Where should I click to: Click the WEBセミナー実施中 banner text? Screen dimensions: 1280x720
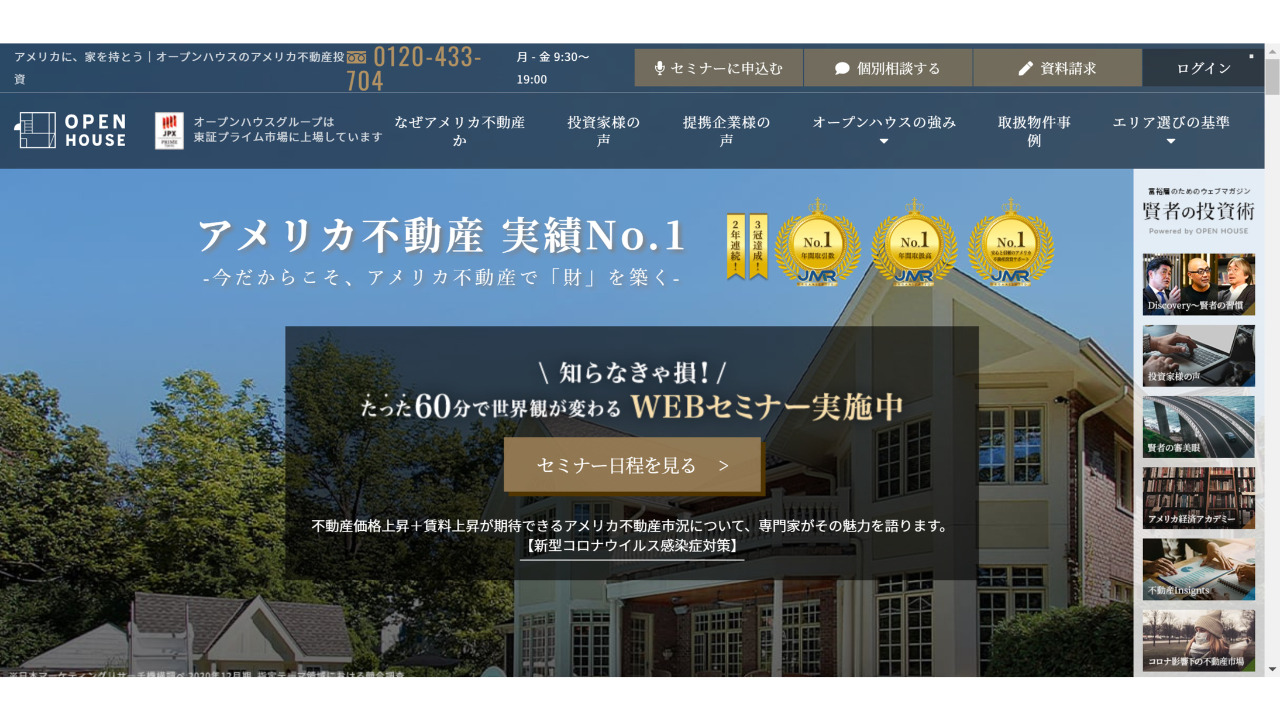click(x=766, y=406)
